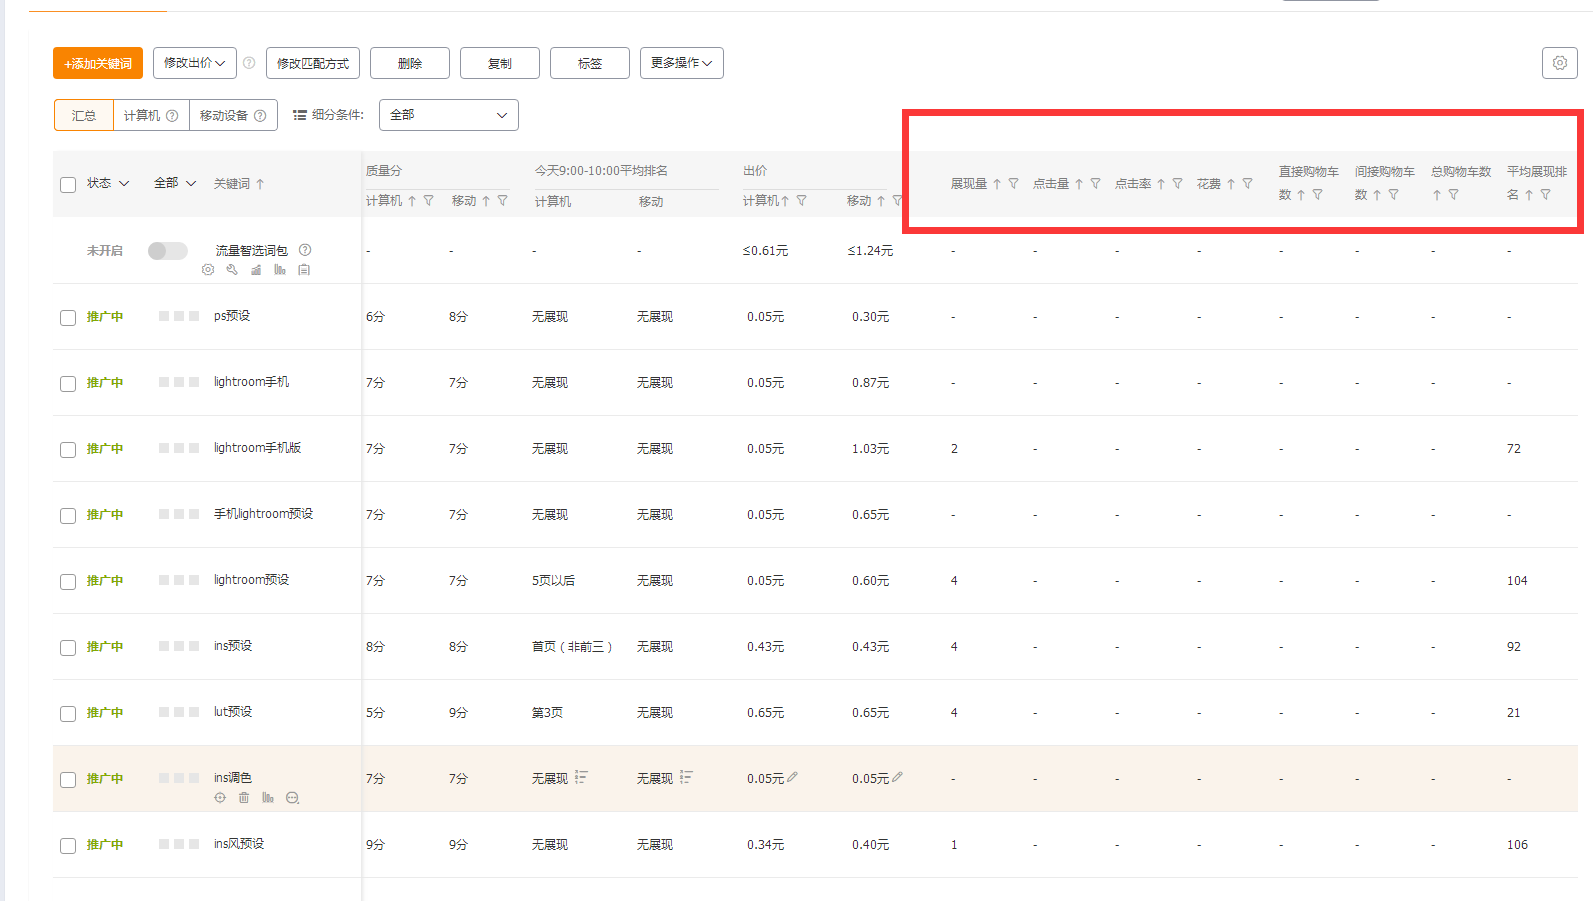Screen dimensions: 1593x901
Task: Click the 标签 button
Action: point(590,63)
